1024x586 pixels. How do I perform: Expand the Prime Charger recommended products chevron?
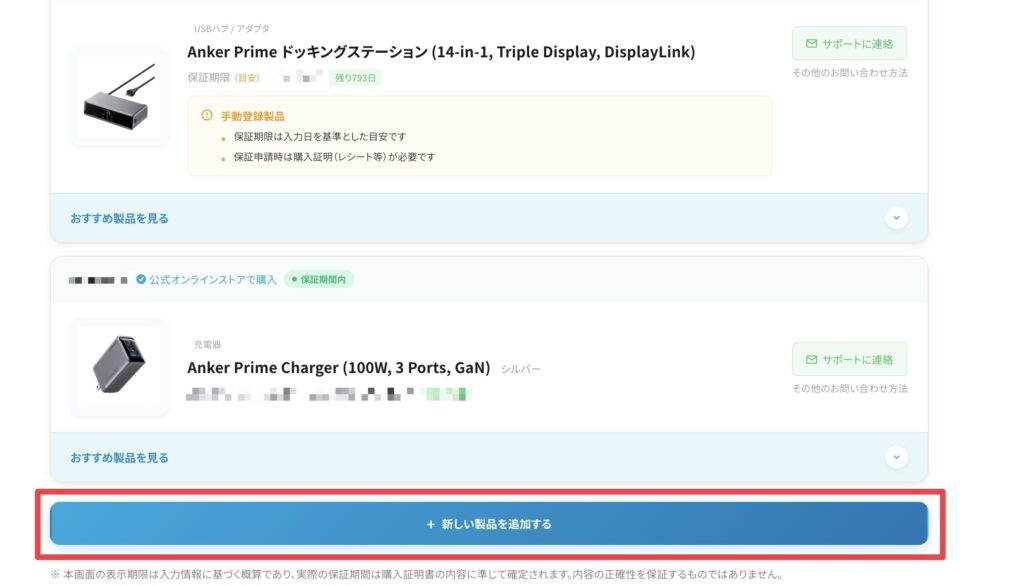(x=896, y=457)
